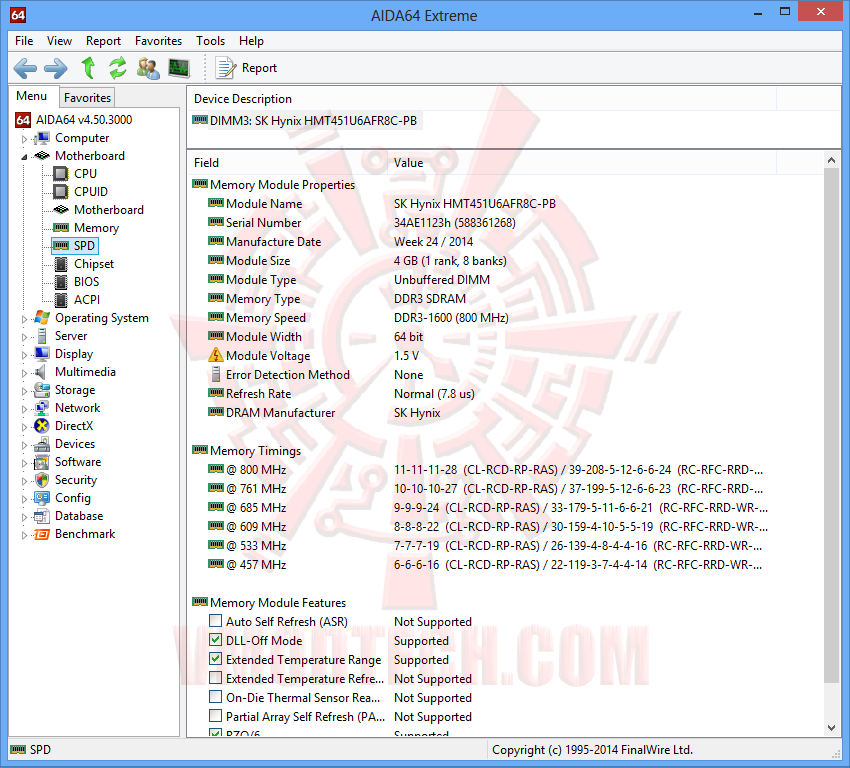Toggle On-Die Thermal Sensor Readout checkbox
Viewport: 850px width, 768px height.
215,696
